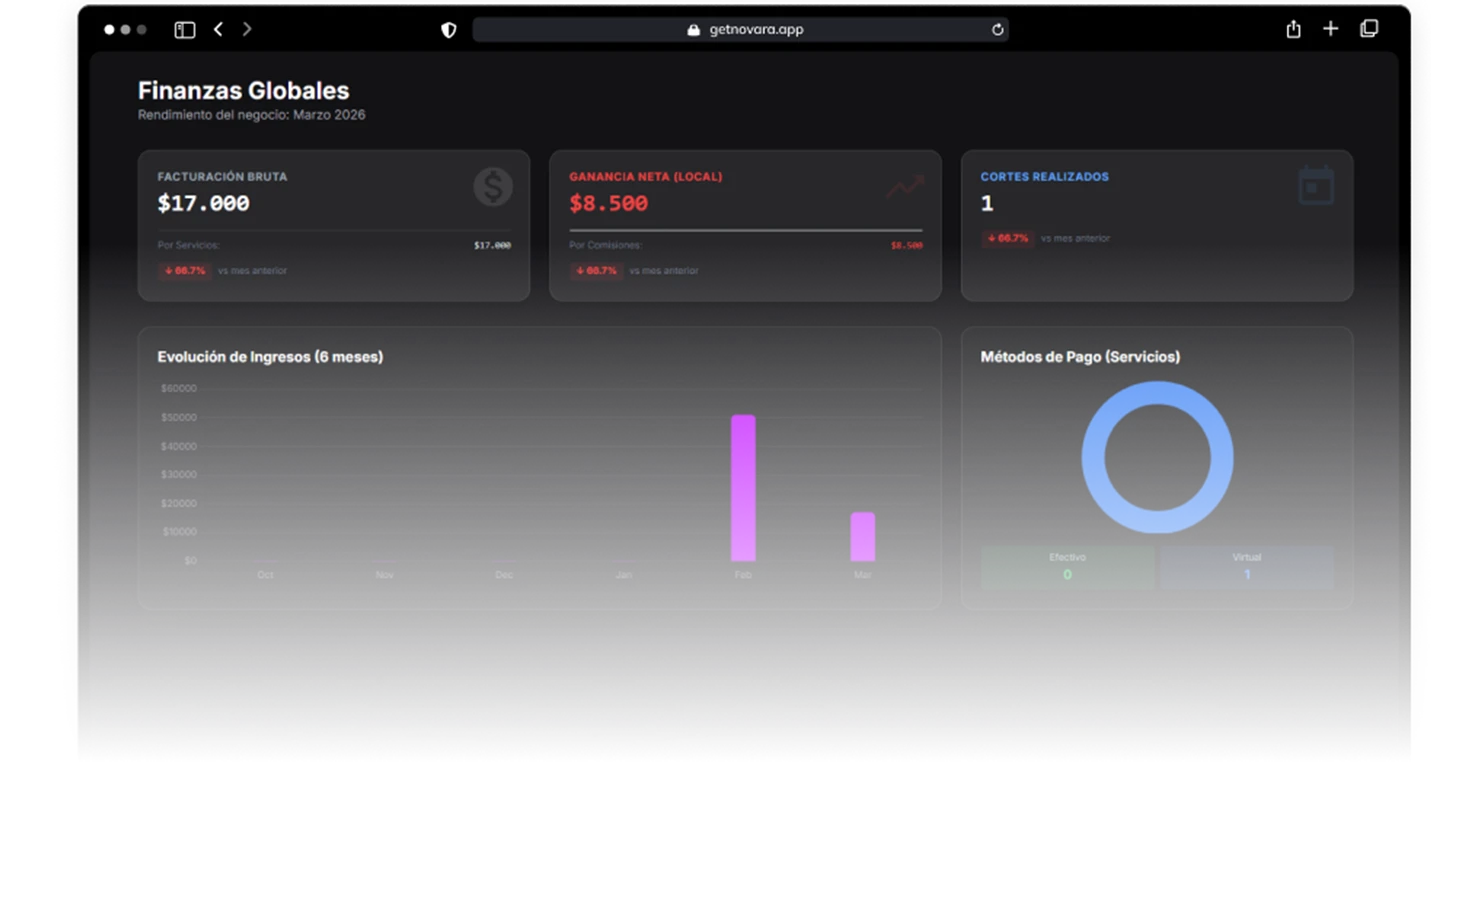Go forward with the browser forward arrow

point(247,30)
